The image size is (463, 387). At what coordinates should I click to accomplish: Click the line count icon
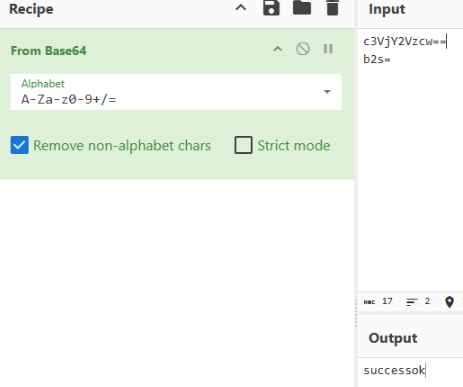point(412,302)
